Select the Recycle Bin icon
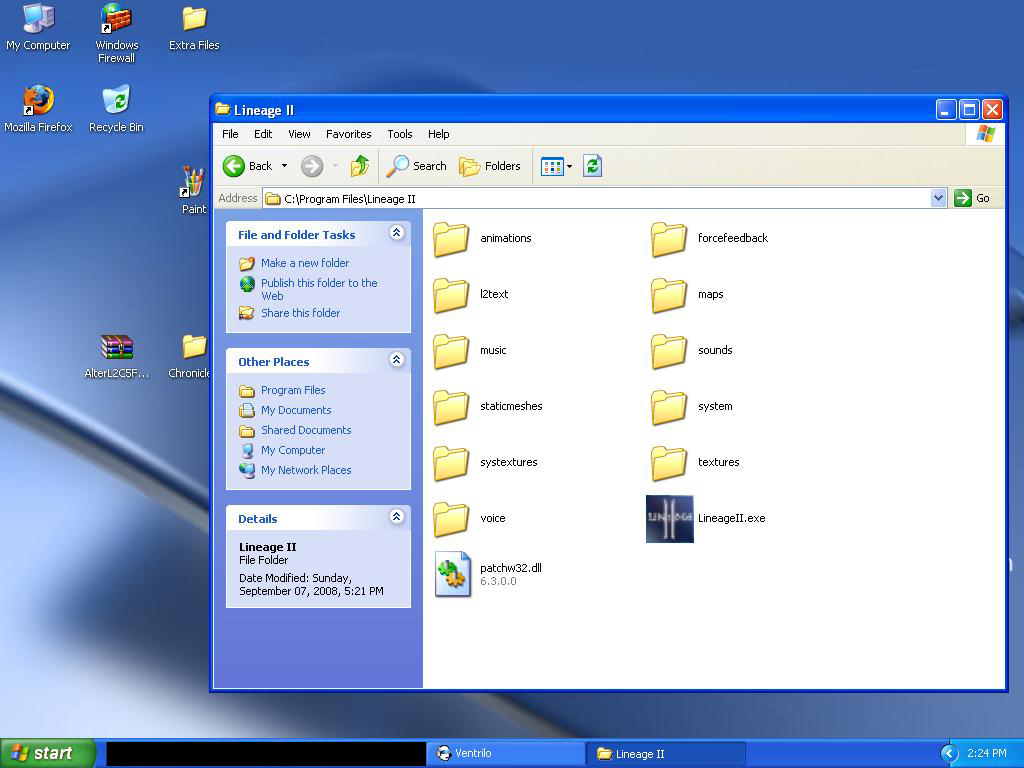Screen dimensions: 1024x768 (x=116, y=109)
